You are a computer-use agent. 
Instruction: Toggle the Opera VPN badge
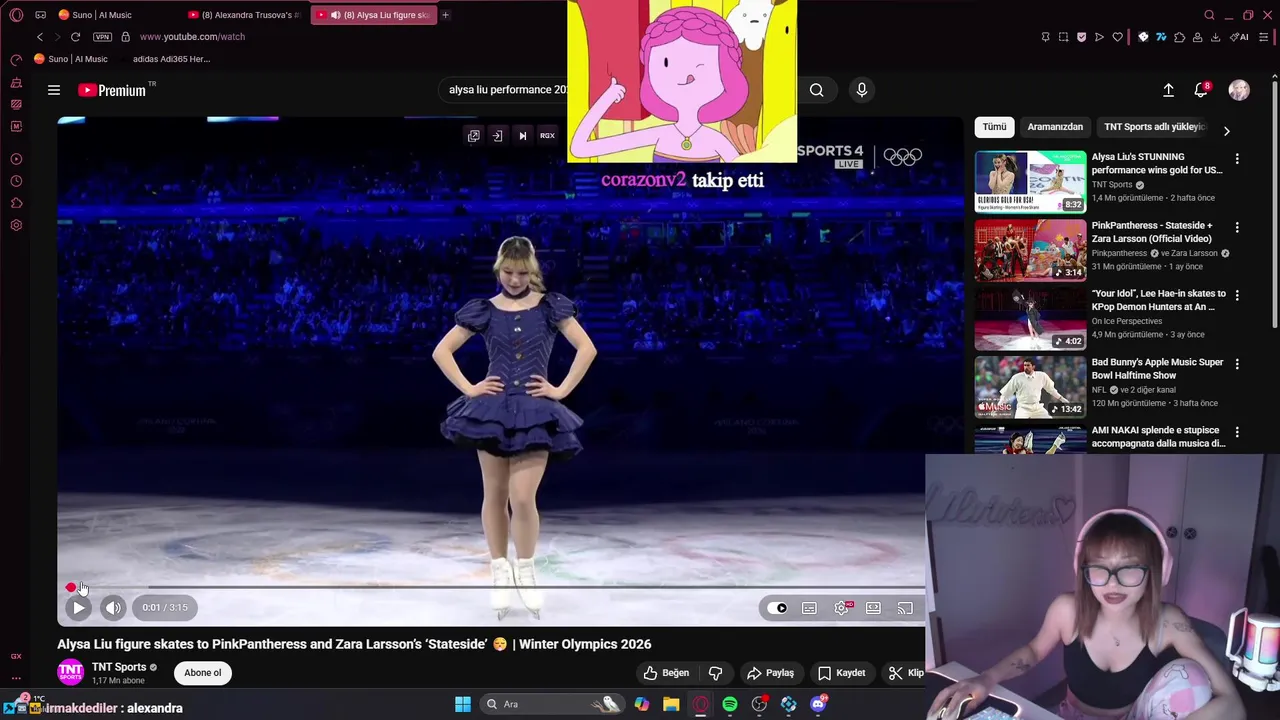click(x=102, y=37)
